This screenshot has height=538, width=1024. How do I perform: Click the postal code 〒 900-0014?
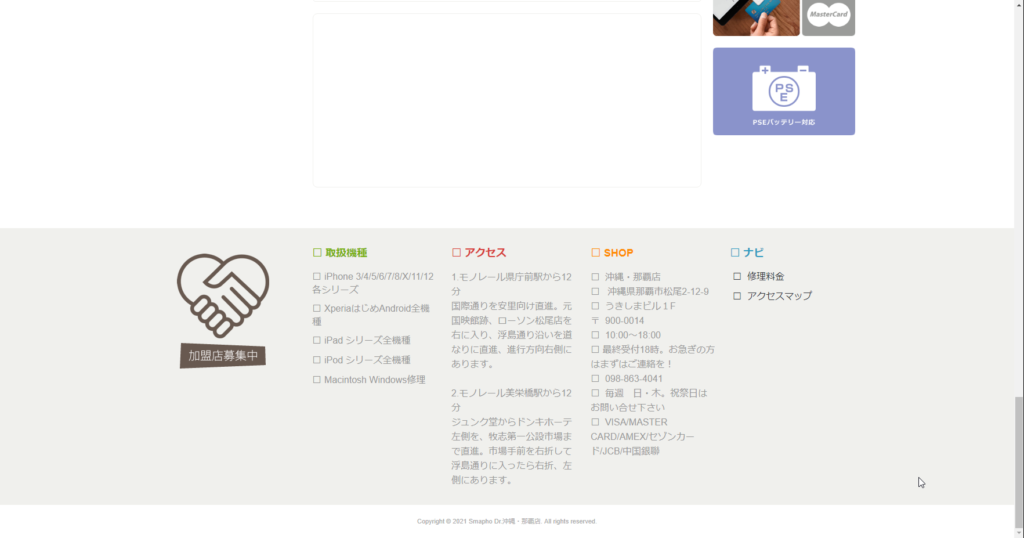point(618,321)
